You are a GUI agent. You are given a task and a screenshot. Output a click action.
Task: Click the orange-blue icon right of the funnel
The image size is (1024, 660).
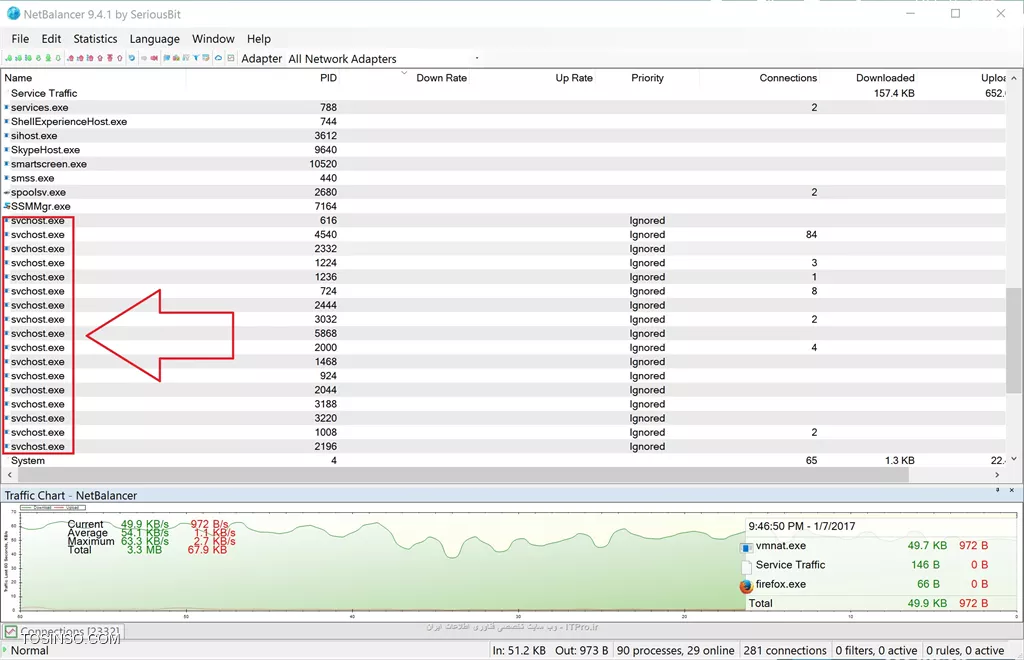(x=206, y=58)
